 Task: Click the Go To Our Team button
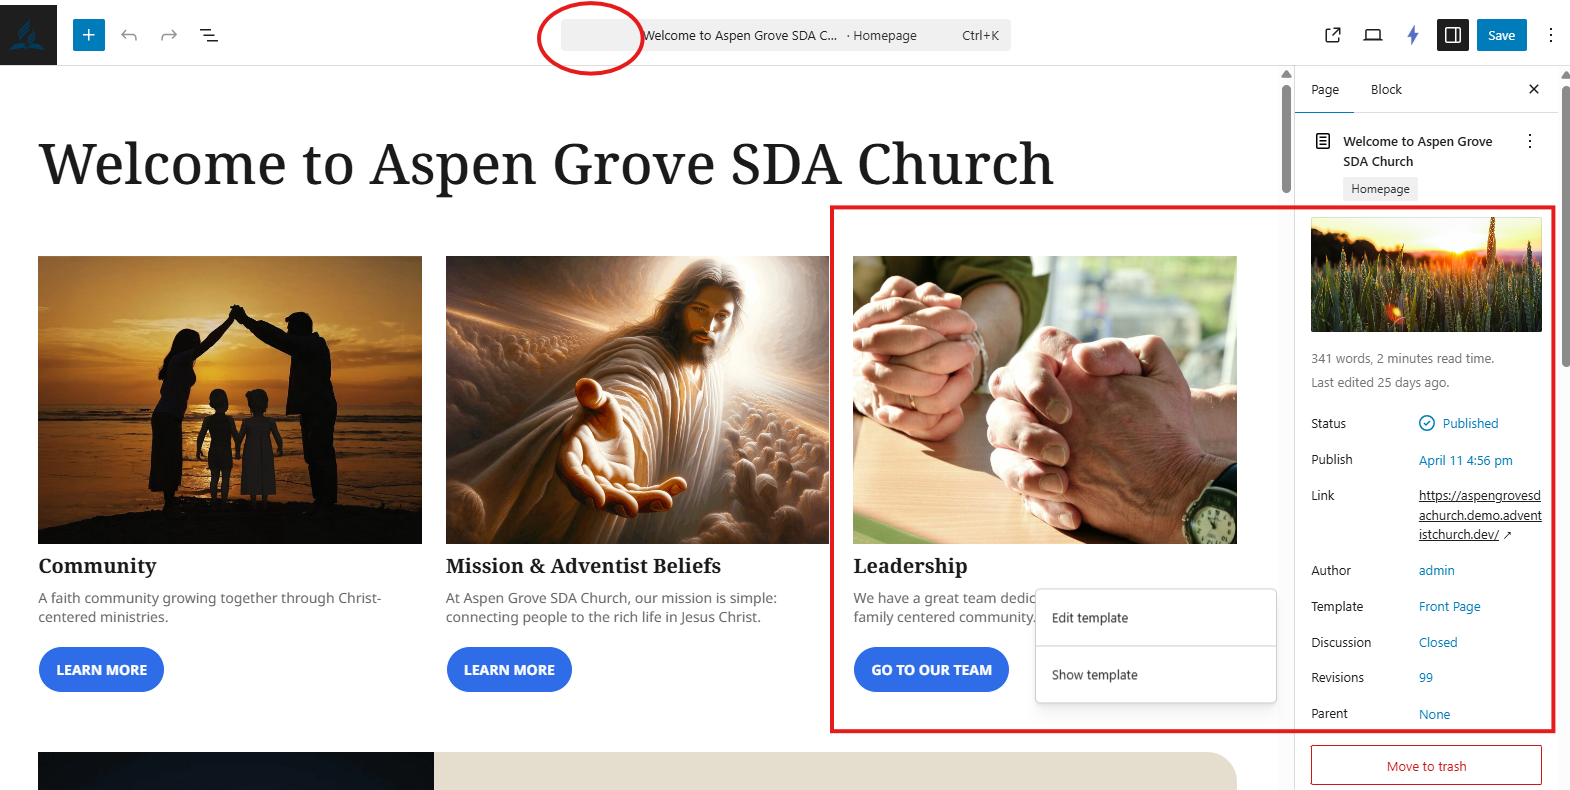(931, 670)
